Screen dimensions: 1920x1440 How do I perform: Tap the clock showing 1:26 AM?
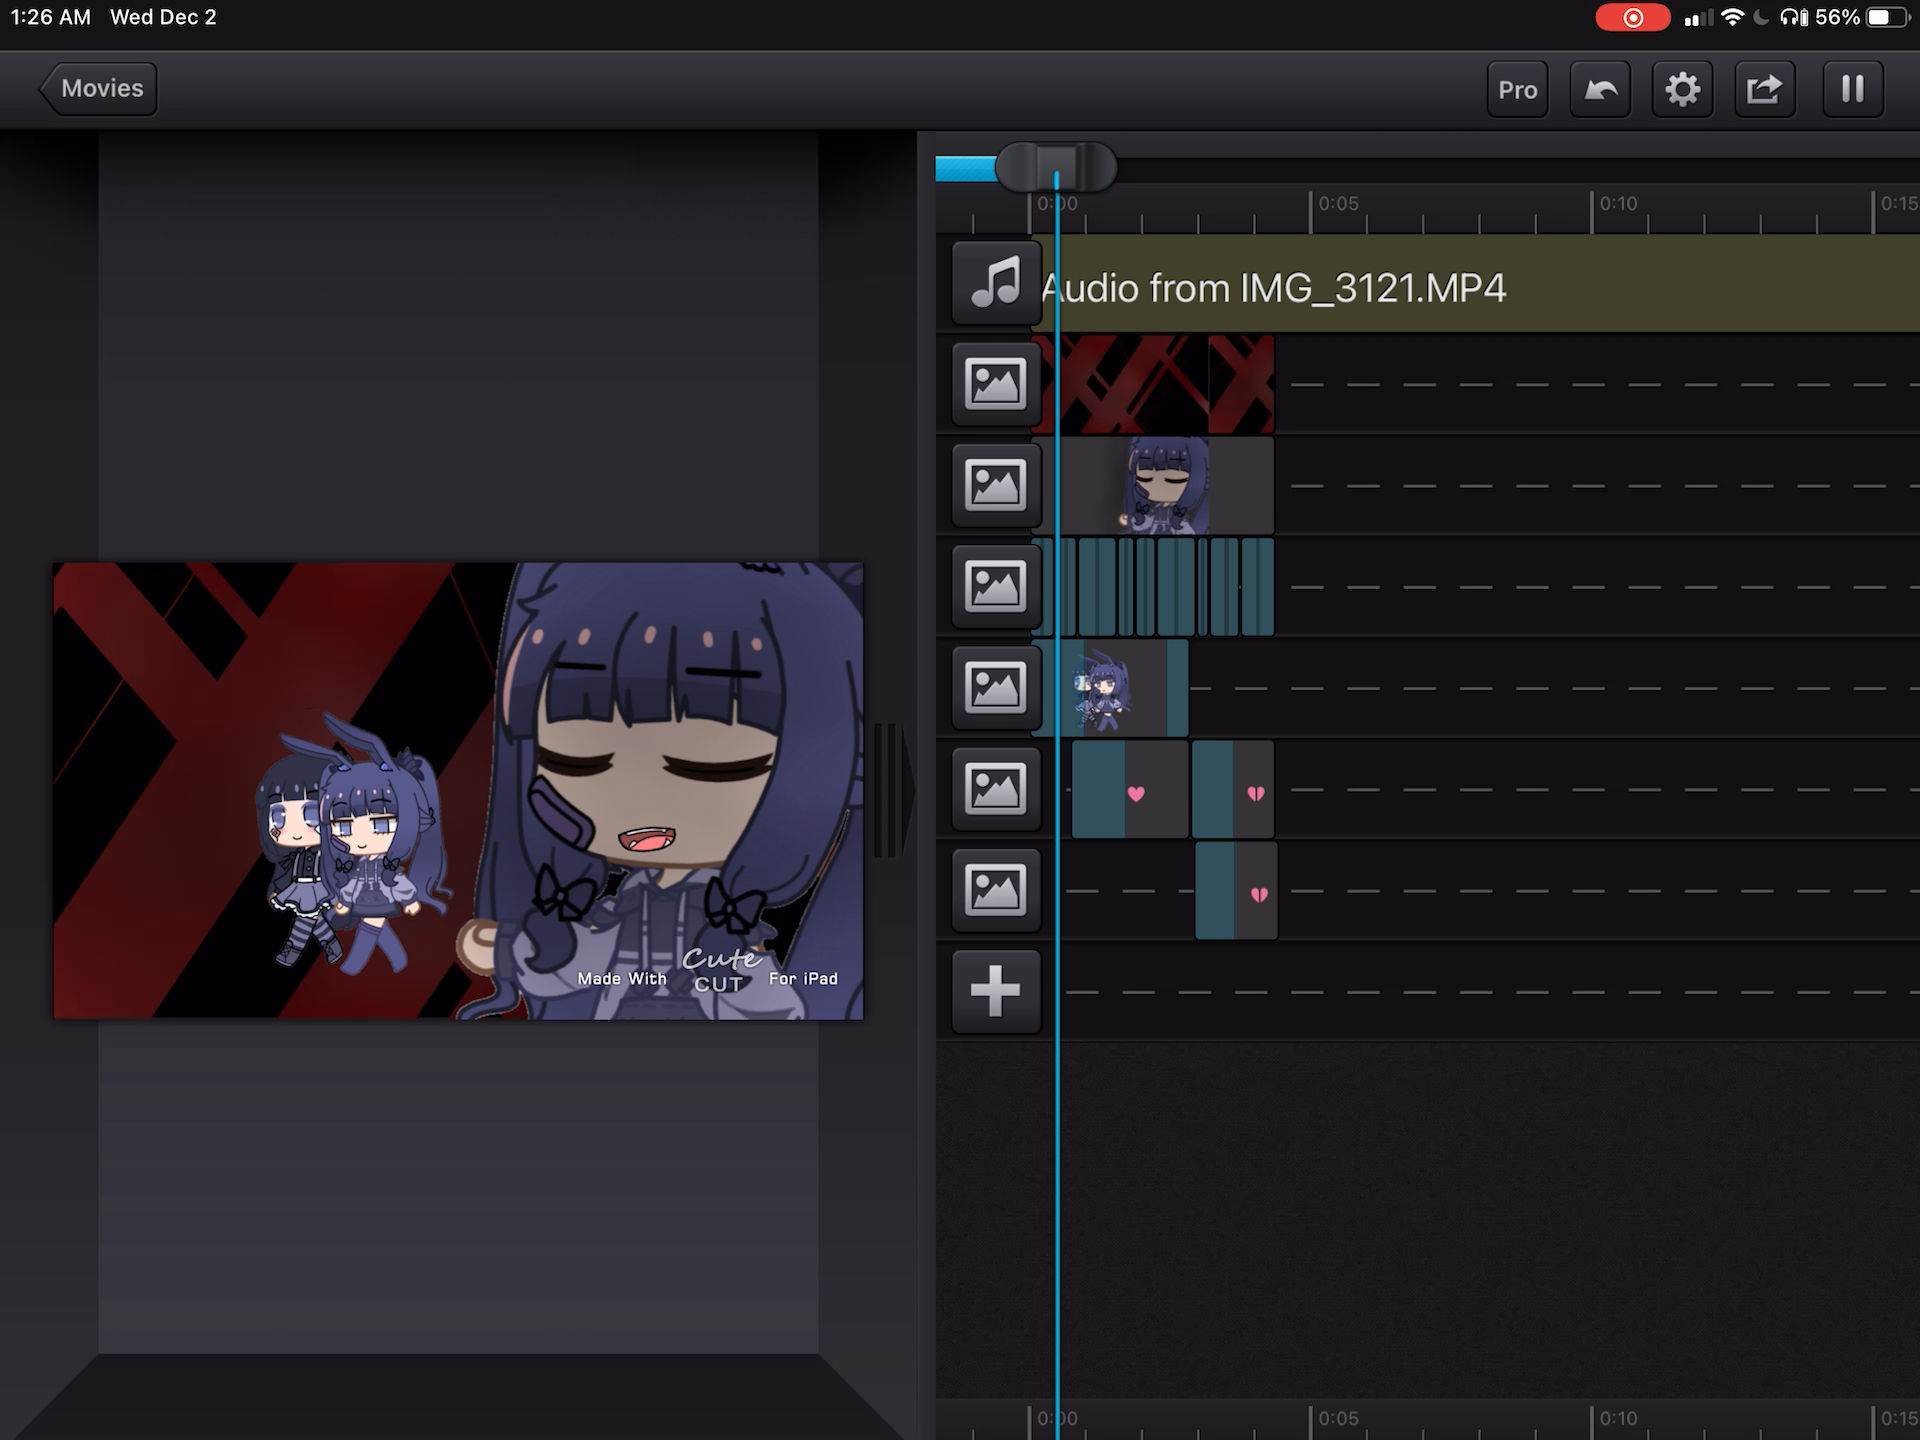coord(50,18)
